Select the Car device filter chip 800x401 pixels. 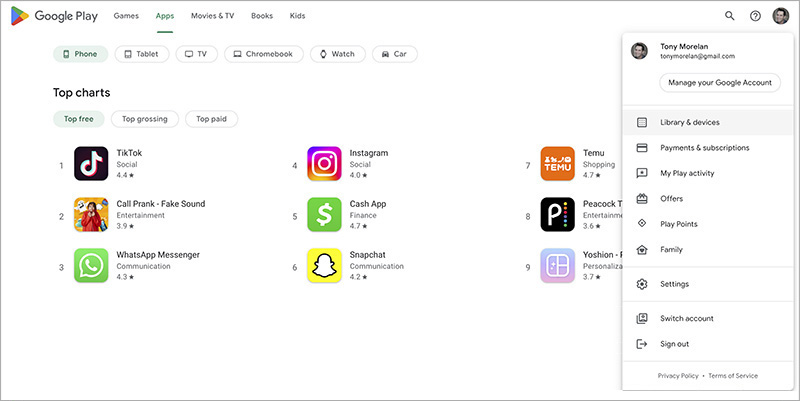click(395, 54)
